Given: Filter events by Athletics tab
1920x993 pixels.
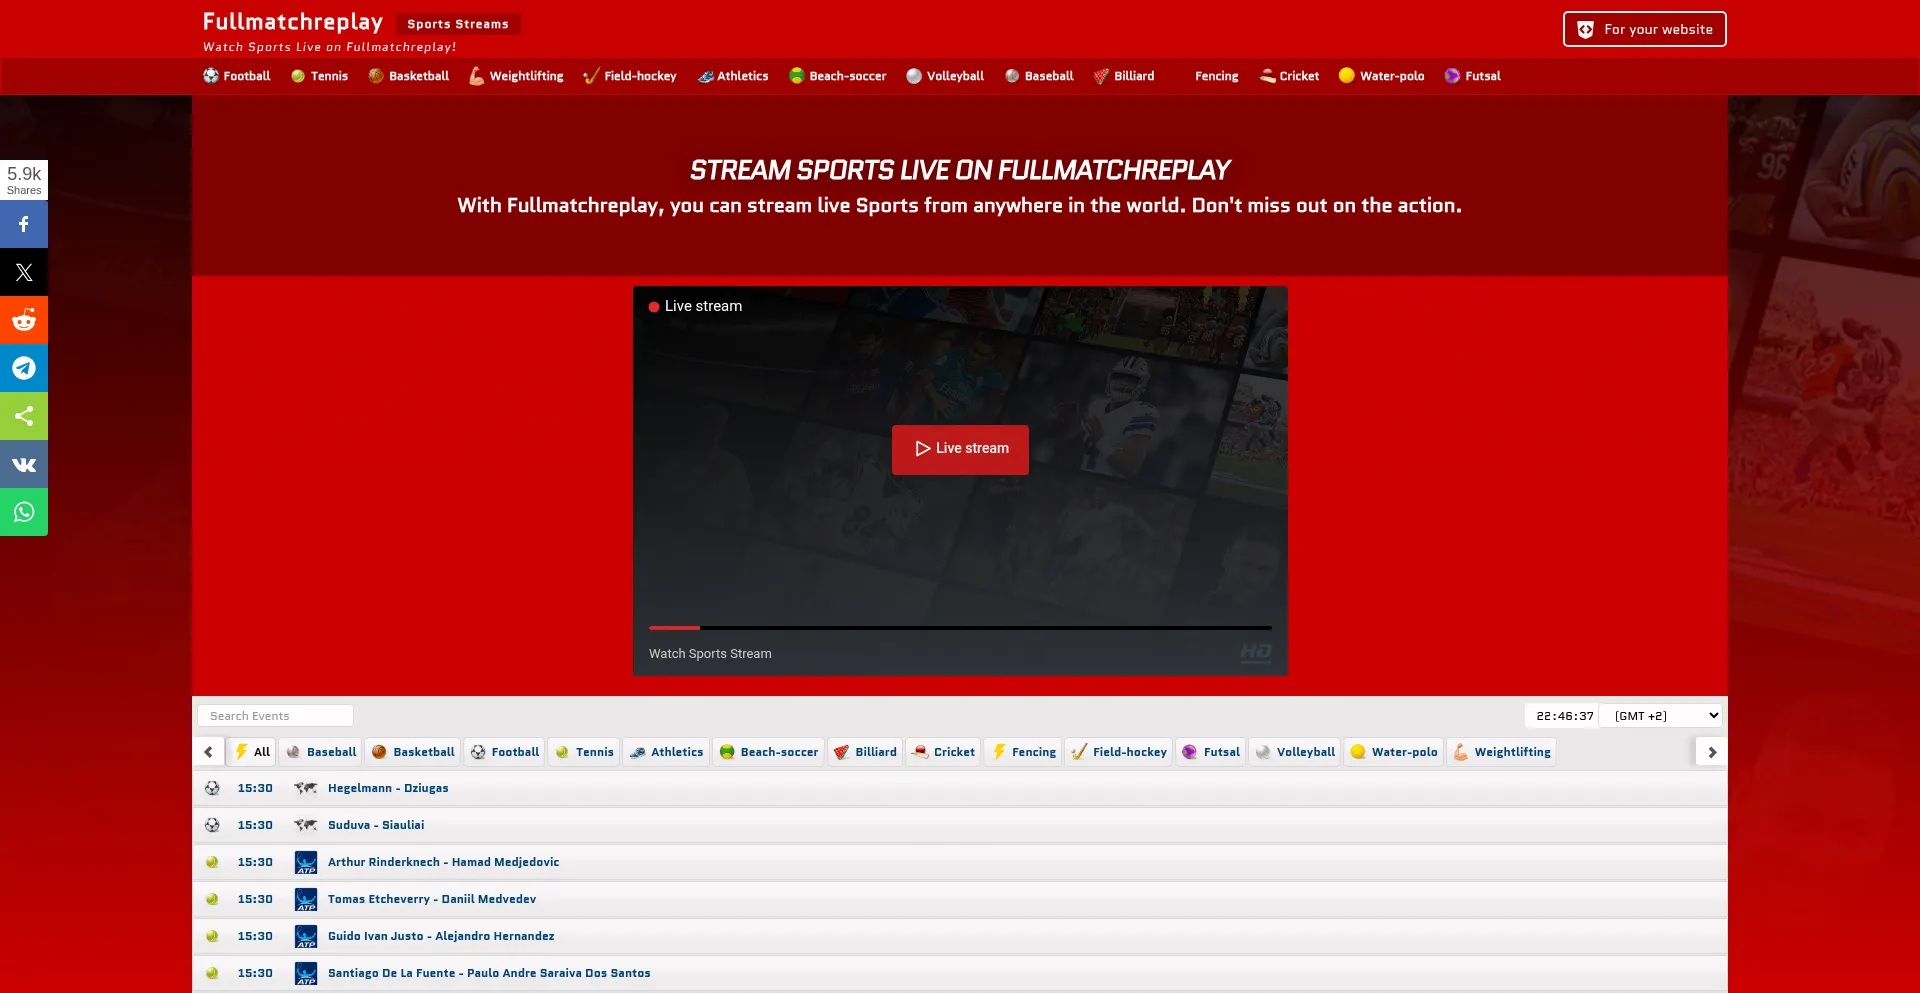Looking at the screenshot, I should (666, 752).
